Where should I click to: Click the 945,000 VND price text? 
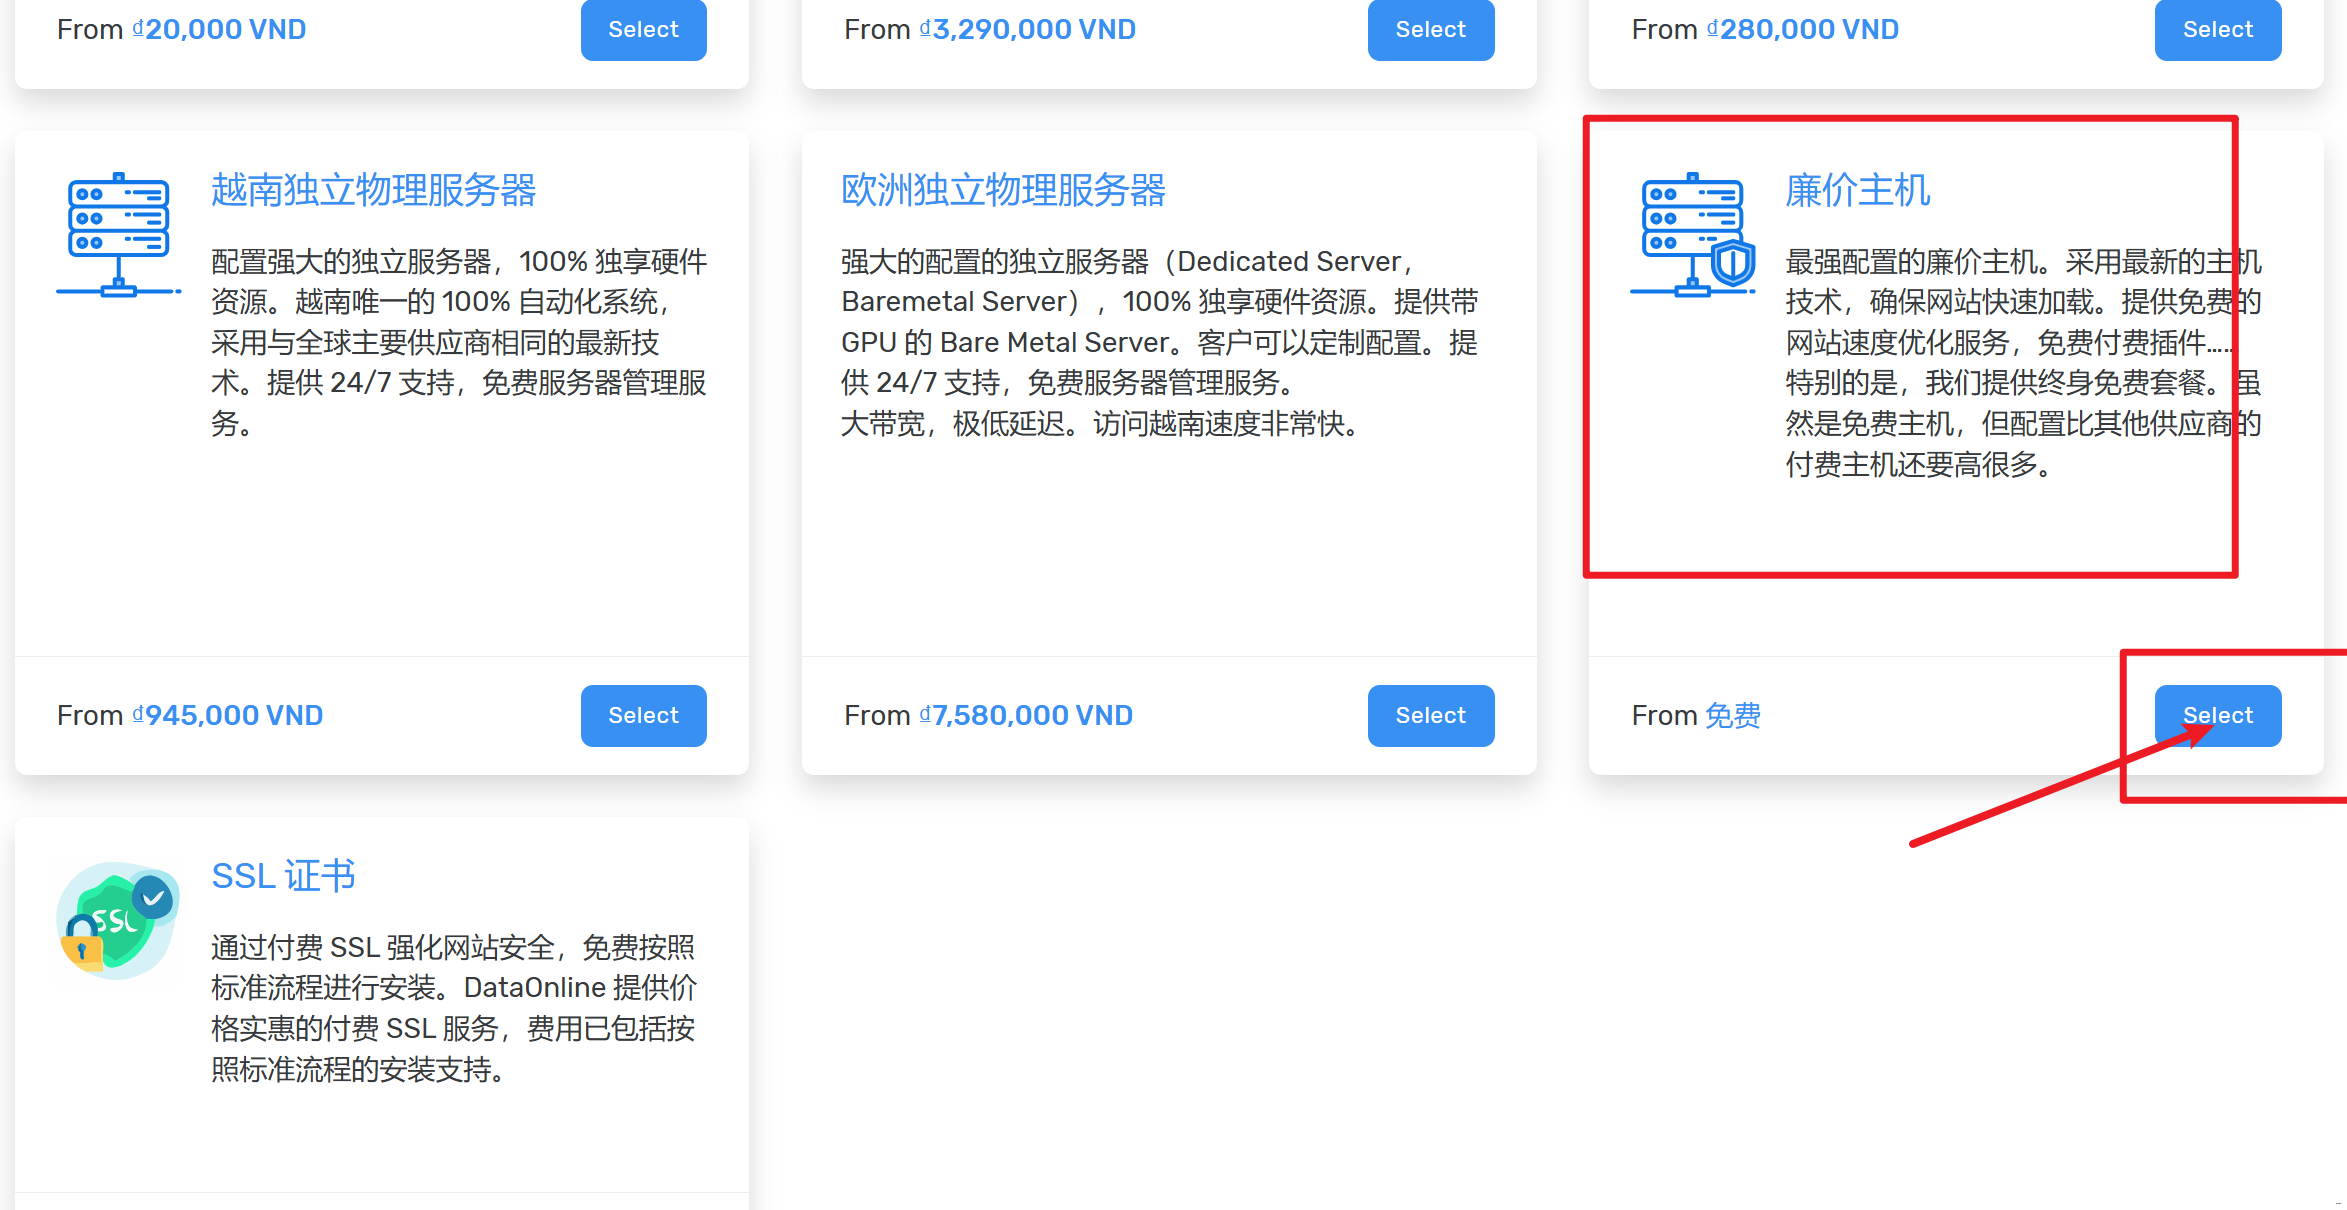click(229, 716)
